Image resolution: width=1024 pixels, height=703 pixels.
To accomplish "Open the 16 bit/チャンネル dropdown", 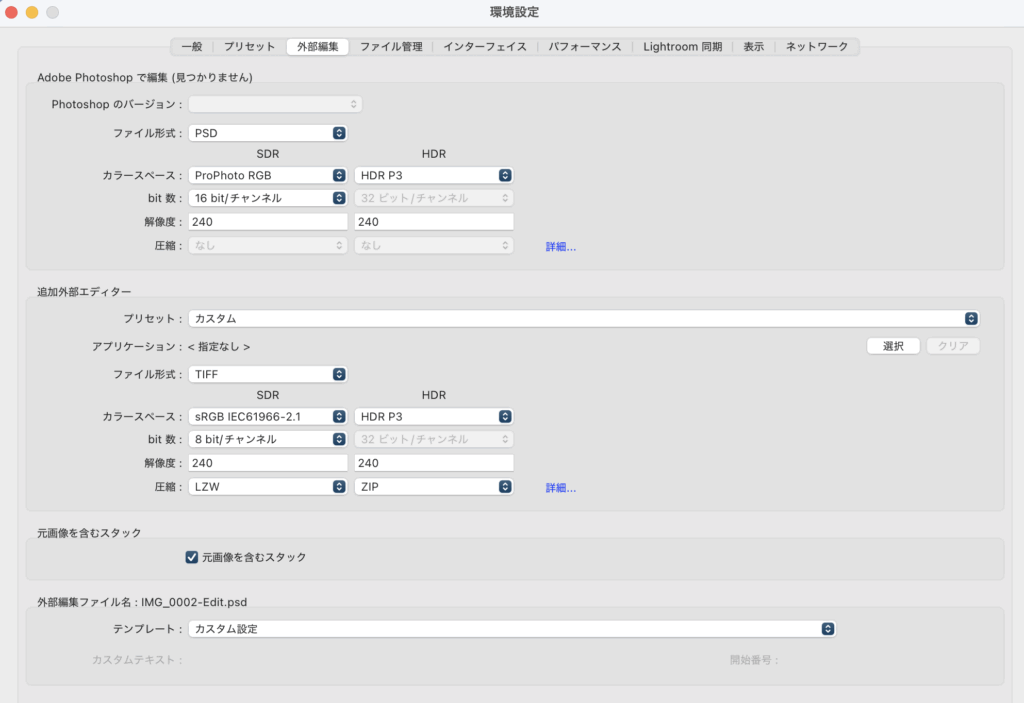I will (x=268, y=198).
